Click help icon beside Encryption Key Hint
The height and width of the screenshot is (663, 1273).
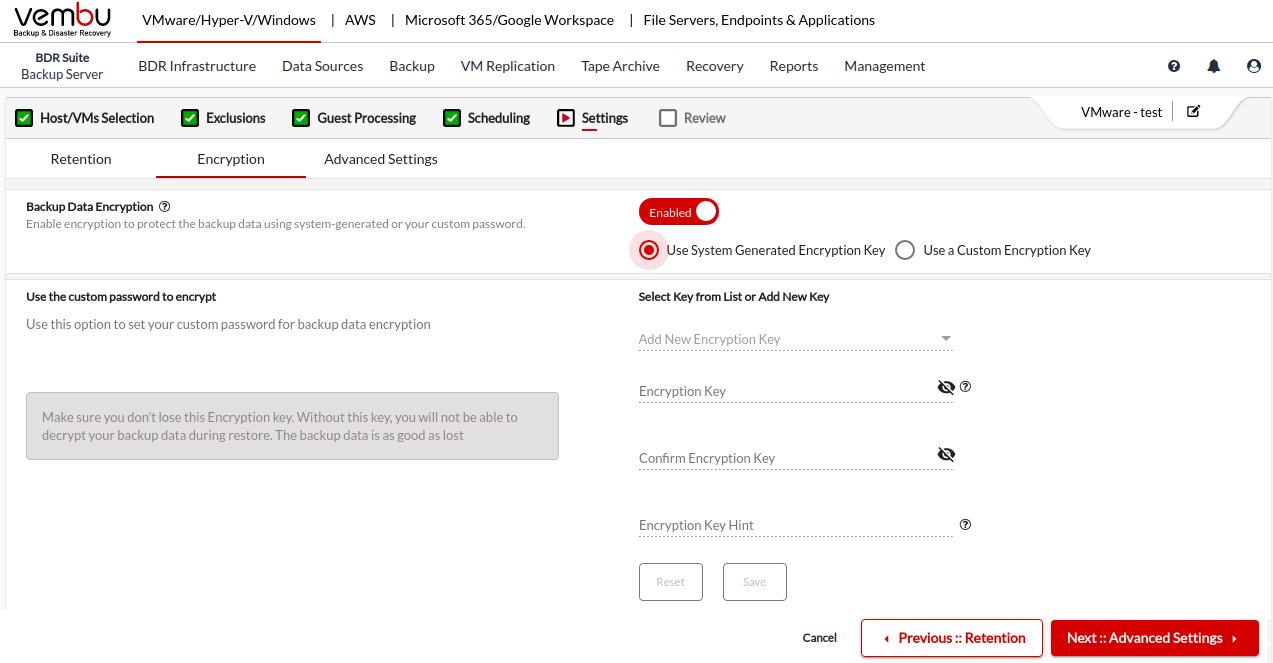[966, 525]
